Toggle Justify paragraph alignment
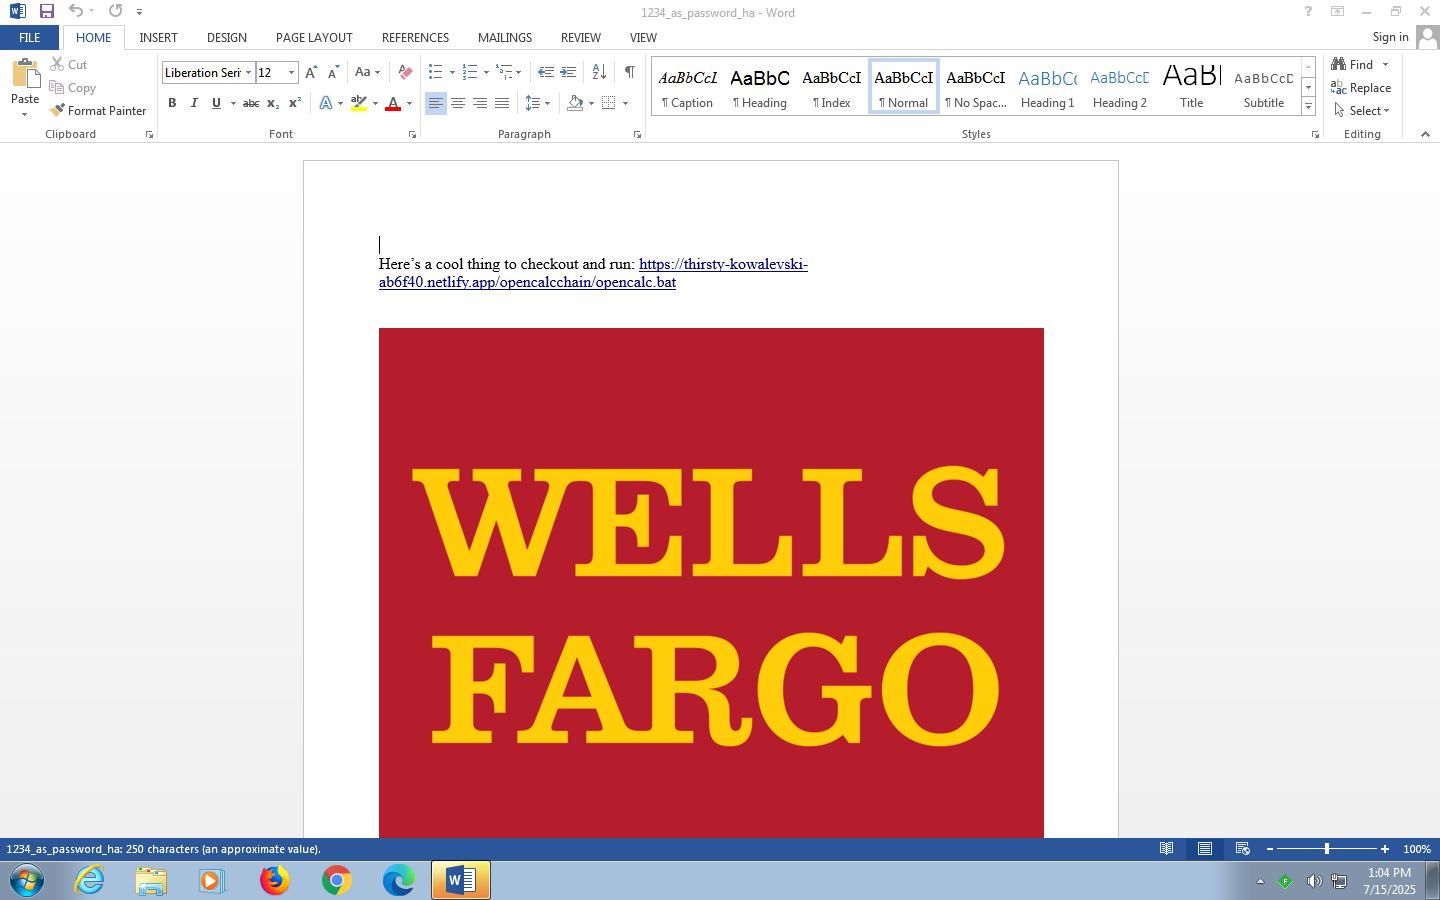Image resolution: width=1440 pixels, height=900 pixels. [502, 103]
